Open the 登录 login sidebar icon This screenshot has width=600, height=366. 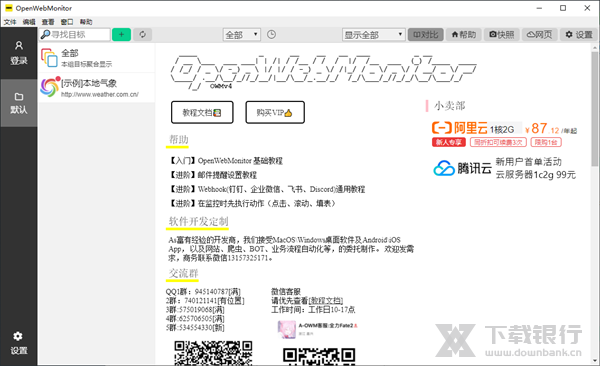click(18, 53)
